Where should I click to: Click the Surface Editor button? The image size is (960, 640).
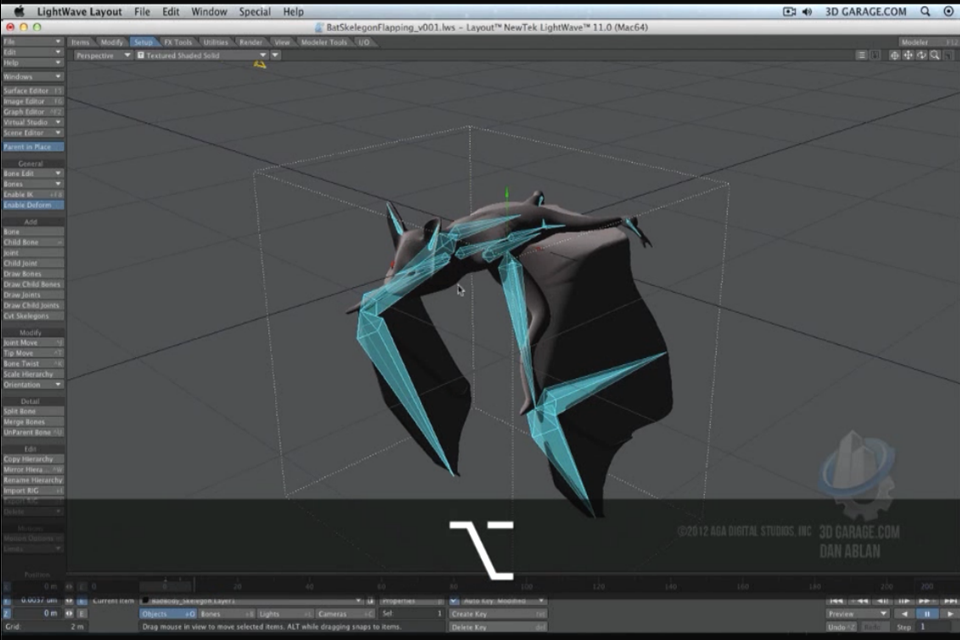(32, 91)
